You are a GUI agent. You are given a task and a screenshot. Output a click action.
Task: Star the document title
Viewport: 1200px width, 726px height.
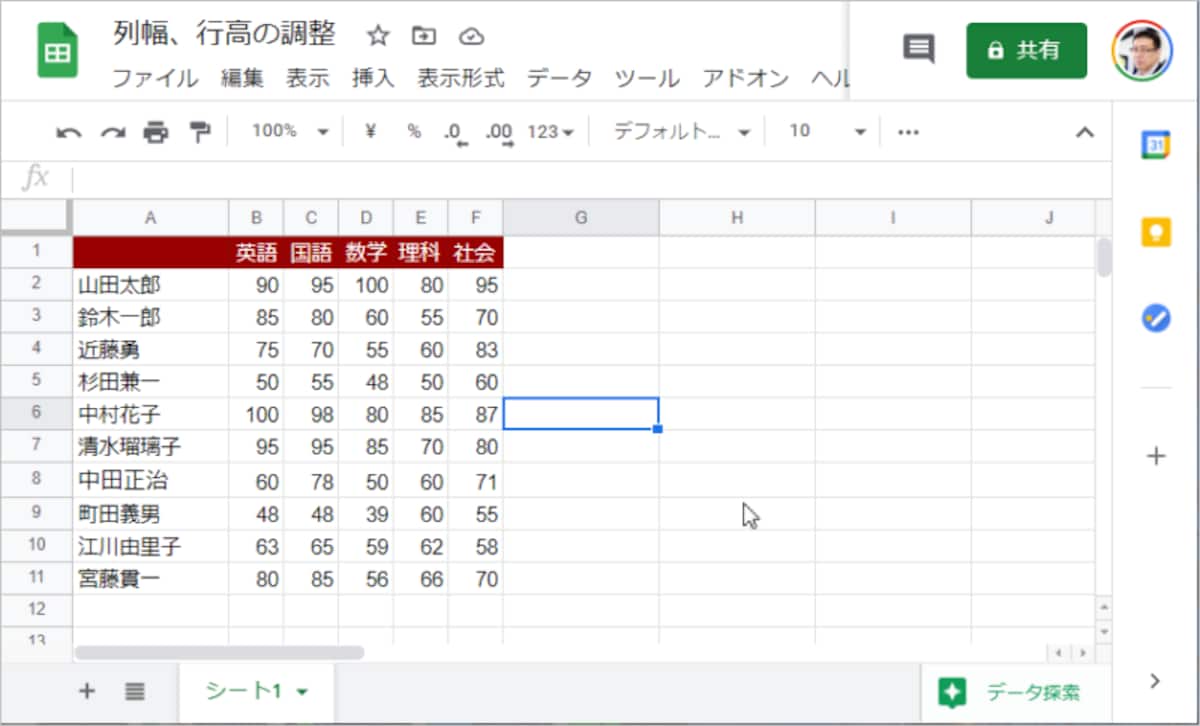pos(378,36)
